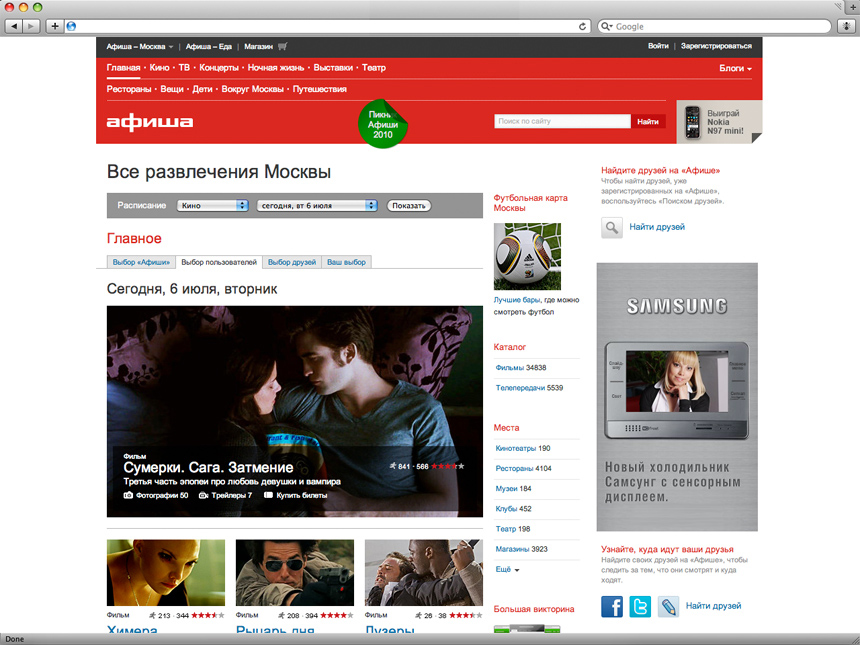Open the Афиша – Москва city dropdown
This screenshot has width=860, height=645.
click(x=139, y=47)
